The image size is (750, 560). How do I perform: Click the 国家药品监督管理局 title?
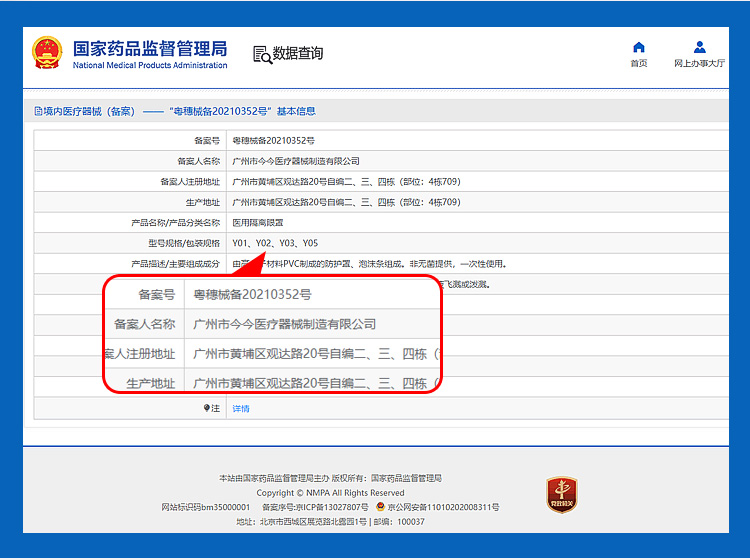pyautogui.click(x=150, y=49)
